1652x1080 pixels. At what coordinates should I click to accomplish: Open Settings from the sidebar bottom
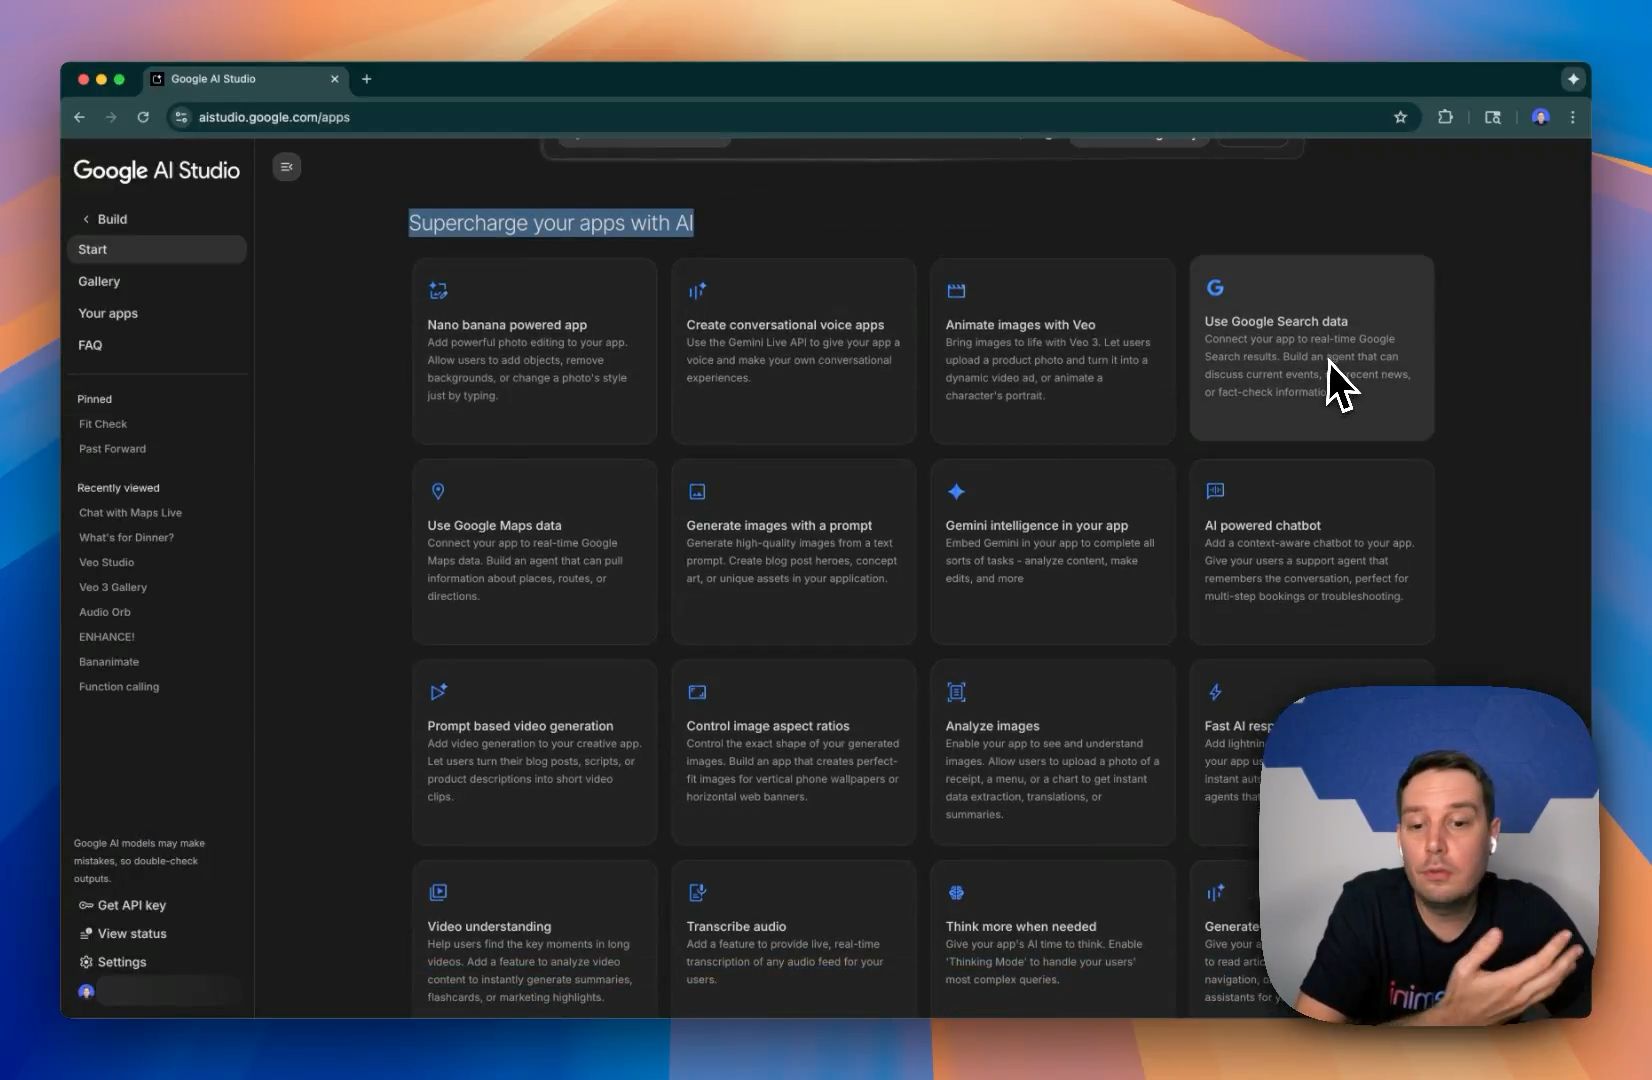[x=121, y=962]
